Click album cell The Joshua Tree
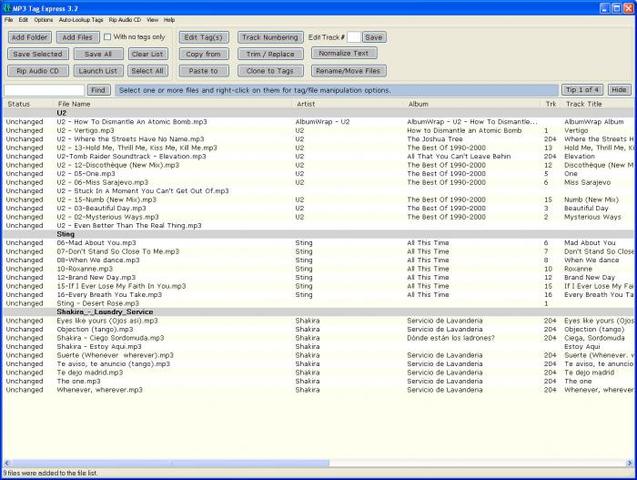Image resolution: width=637 pixels, height=480 pixels. 435,139
